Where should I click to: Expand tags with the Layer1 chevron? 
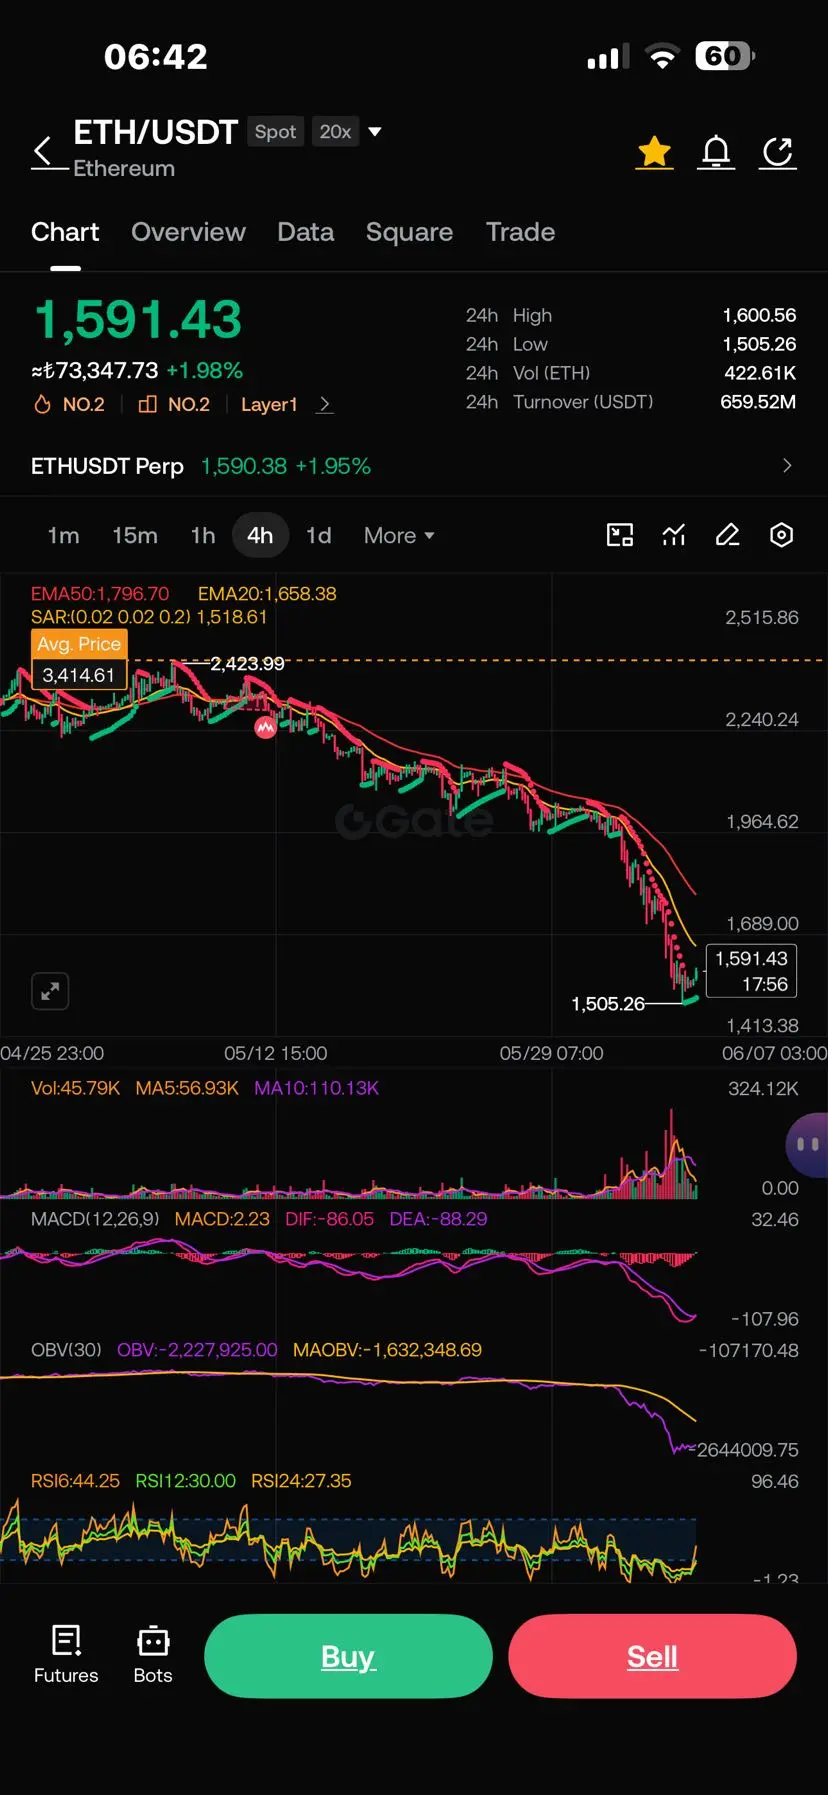pos(325,404)
